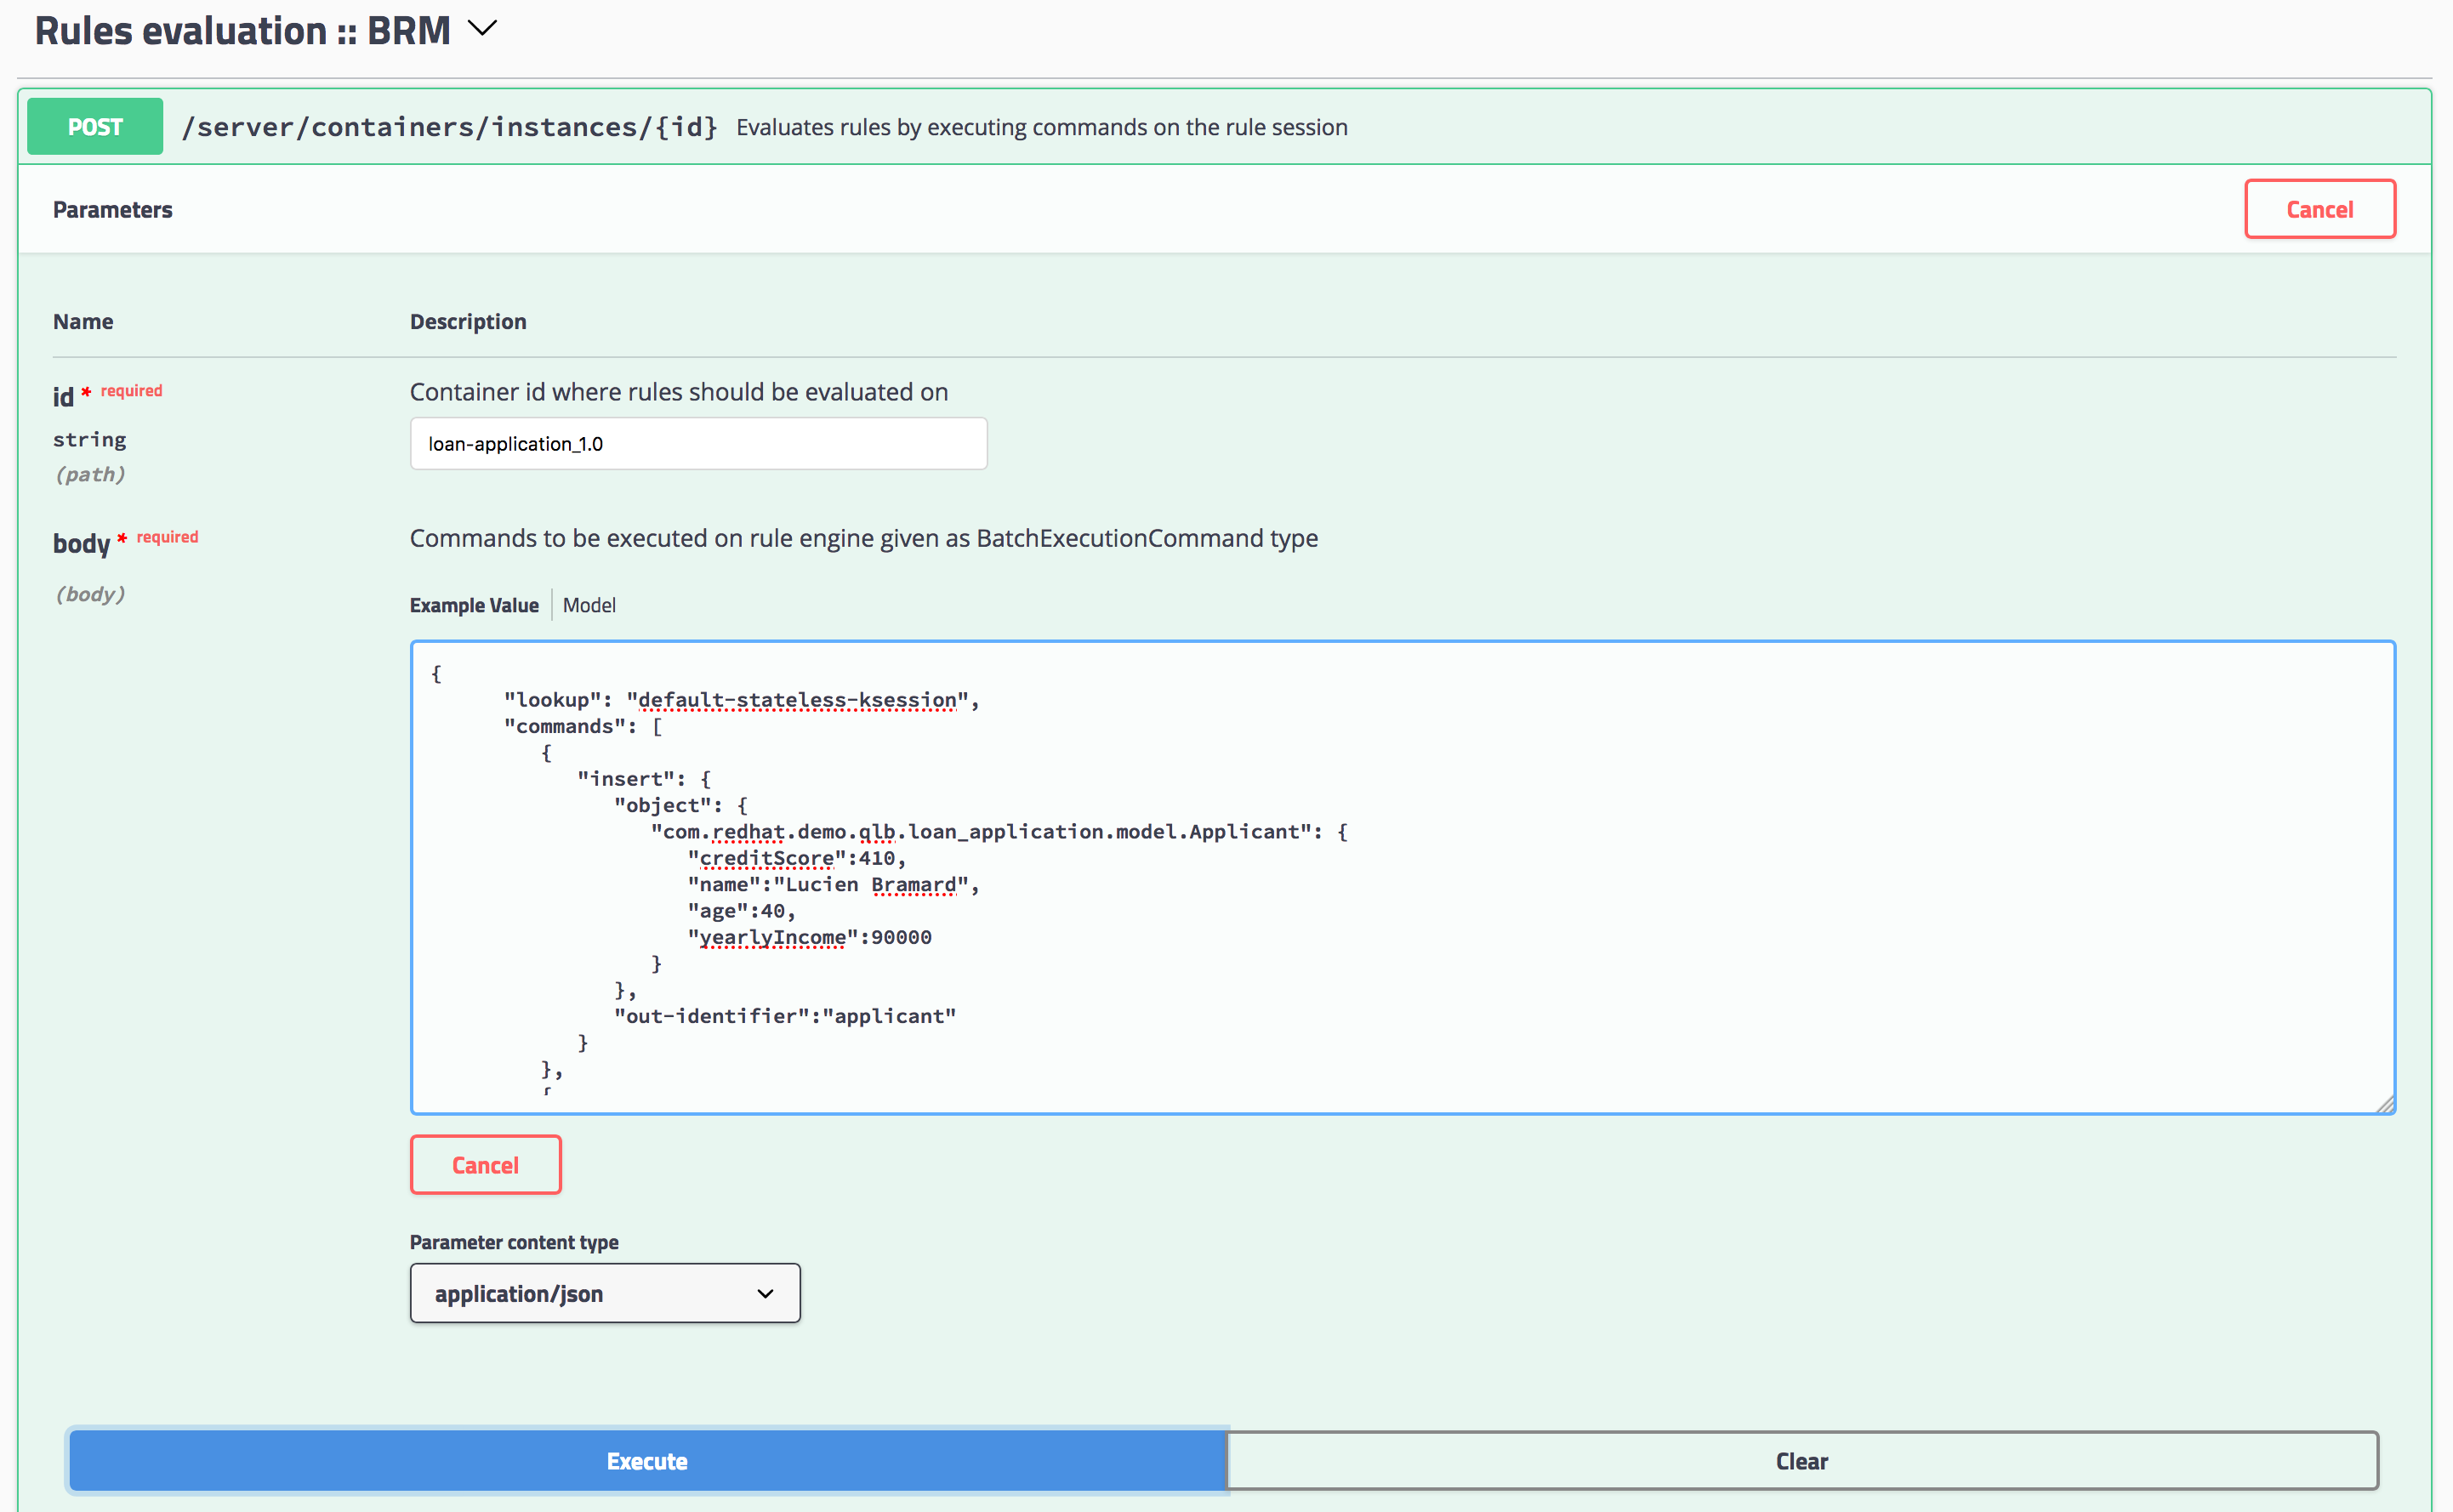Click the name "Lucien Bramard" in the JSON
2453x1512 pixels.
click(870, 885)
